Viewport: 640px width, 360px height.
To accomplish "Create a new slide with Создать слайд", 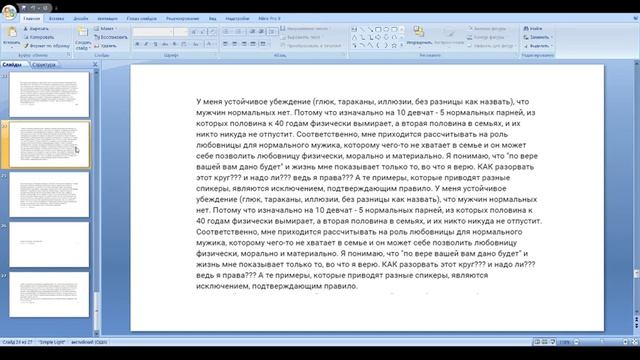I will point(83,38).
